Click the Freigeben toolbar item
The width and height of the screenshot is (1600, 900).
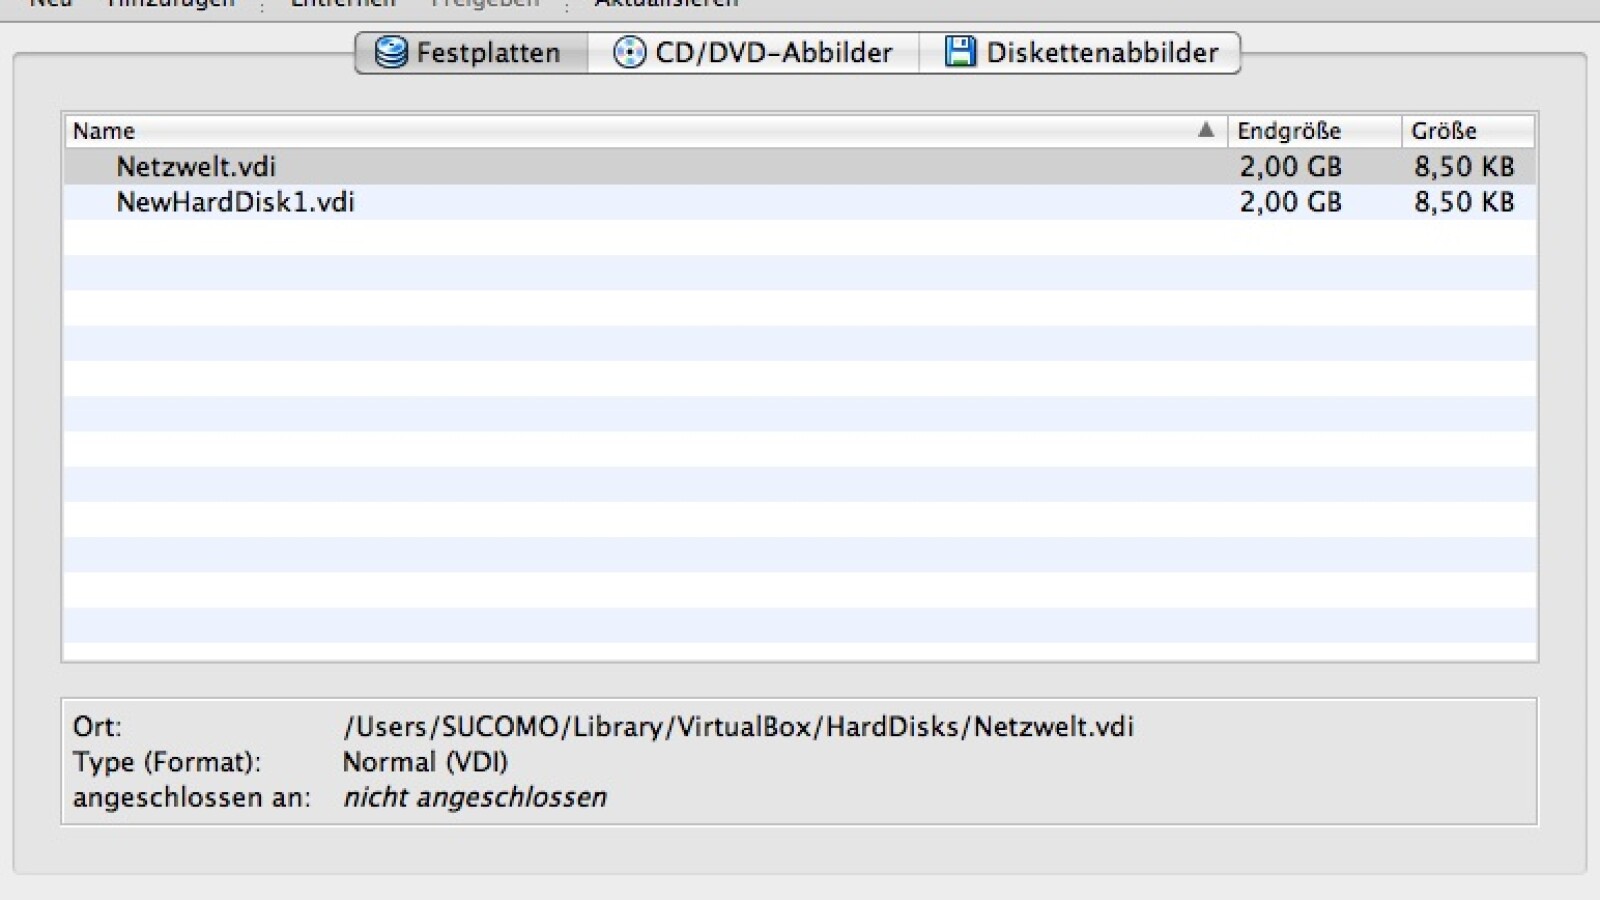coord(483,5)
